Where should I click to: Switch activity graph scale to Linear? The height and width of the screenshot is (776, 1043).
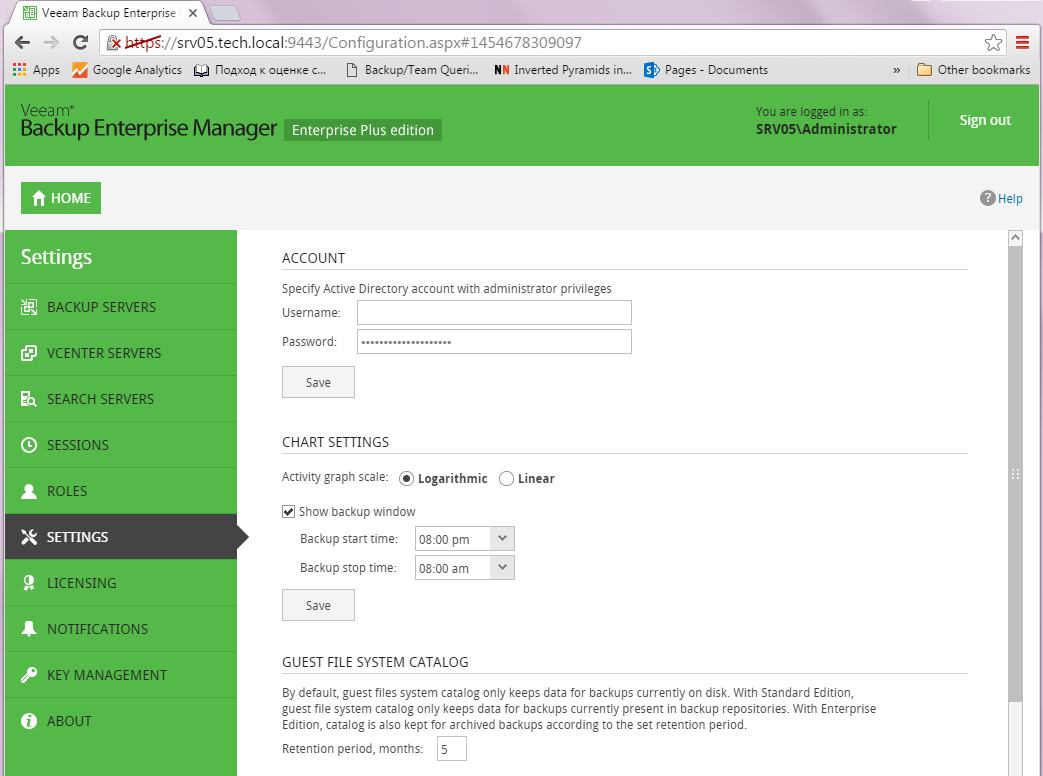[506, 478]
